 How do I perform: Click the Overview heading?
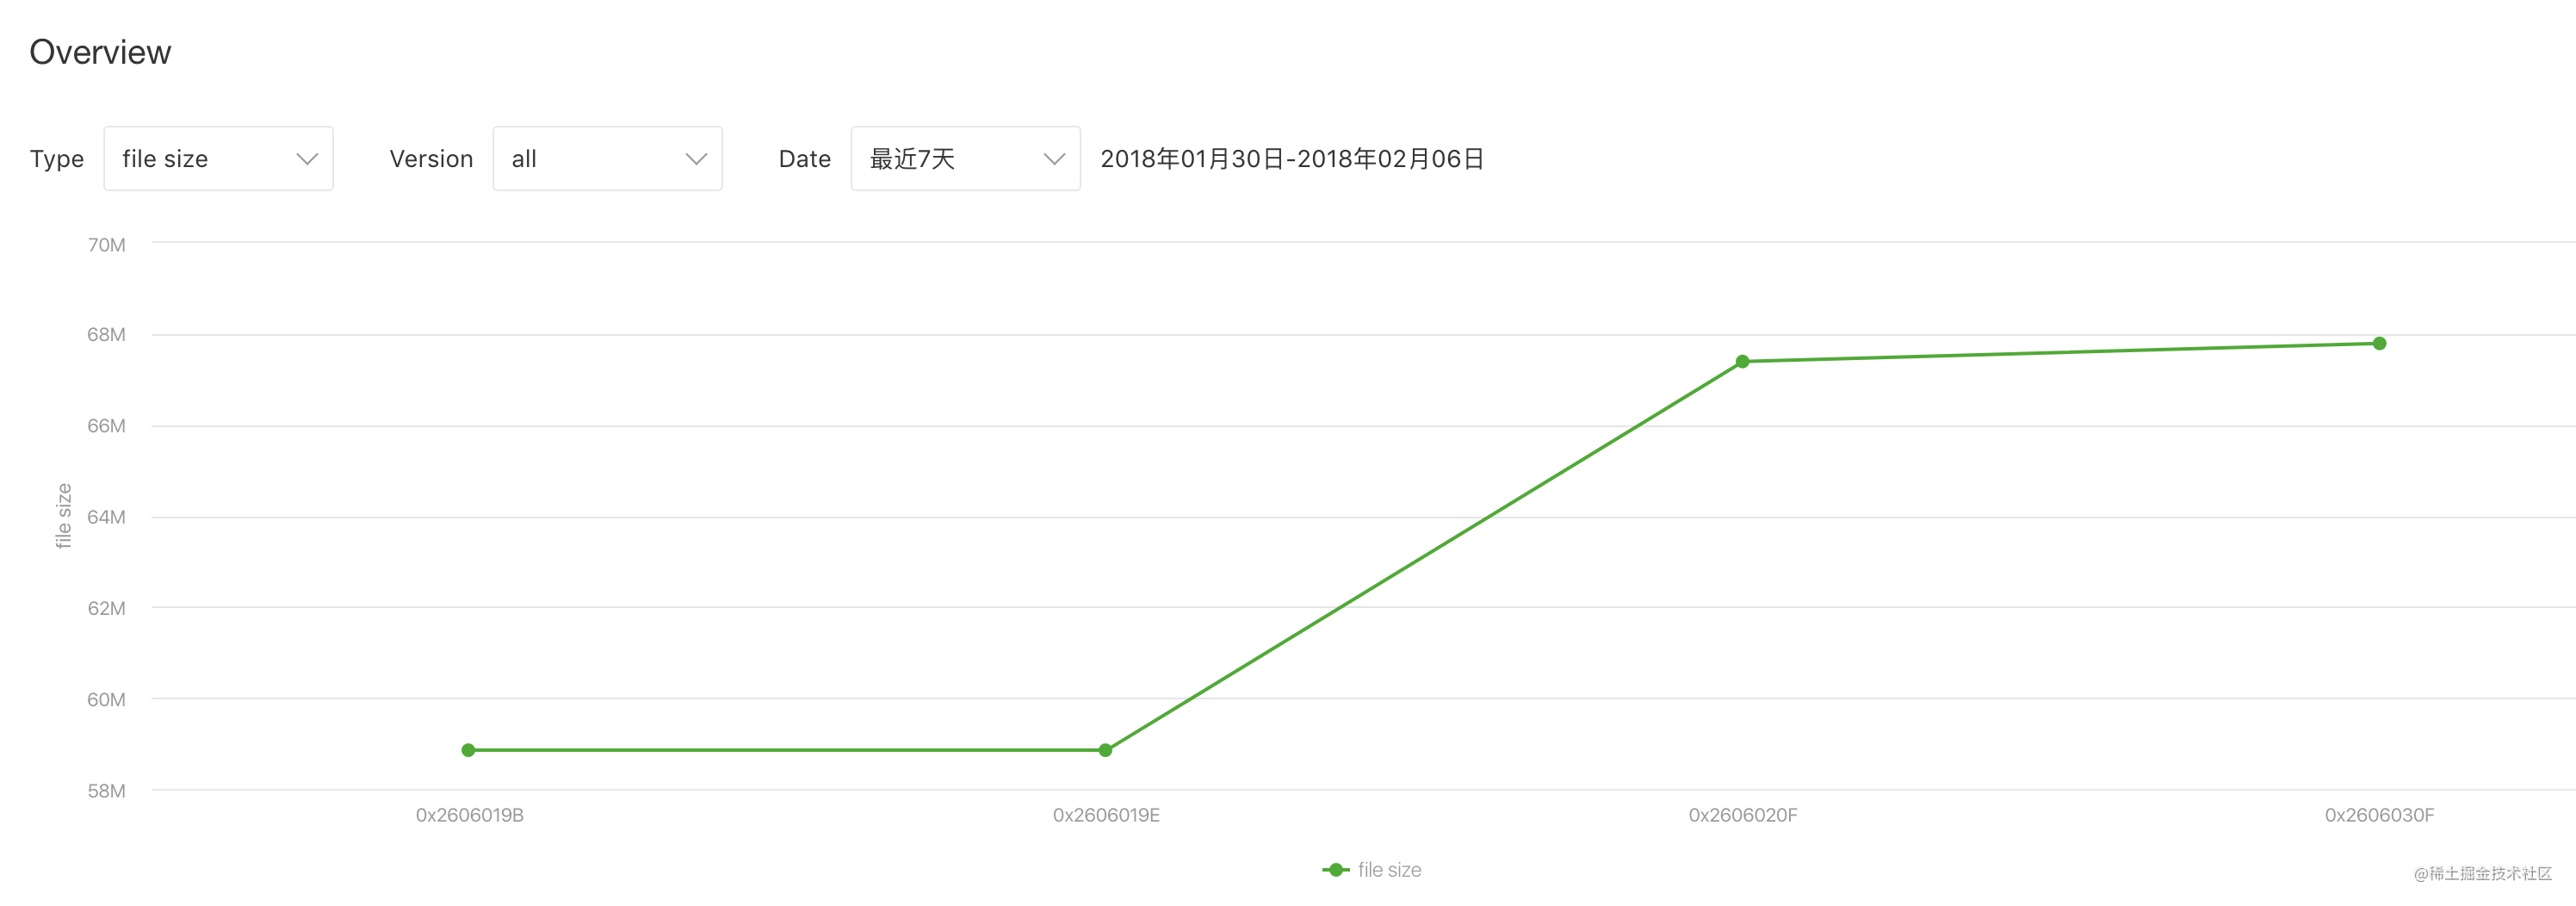[100, 52]
